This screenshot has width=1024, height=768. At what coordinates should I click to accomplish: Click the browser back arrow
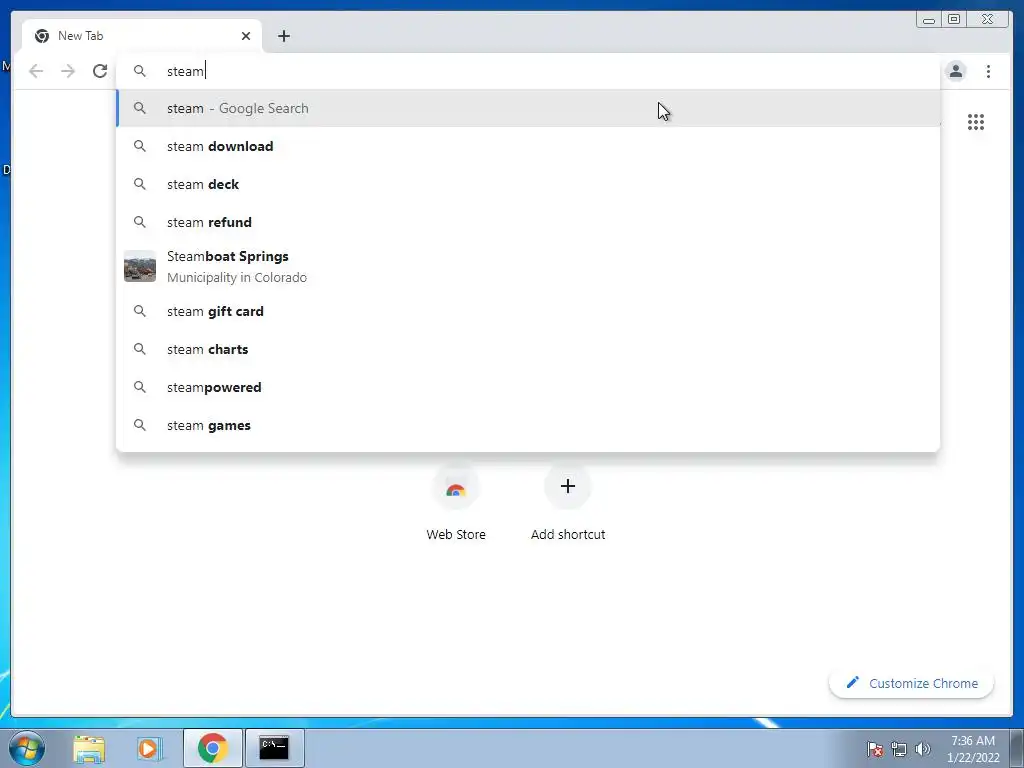(x=36, y=71)
